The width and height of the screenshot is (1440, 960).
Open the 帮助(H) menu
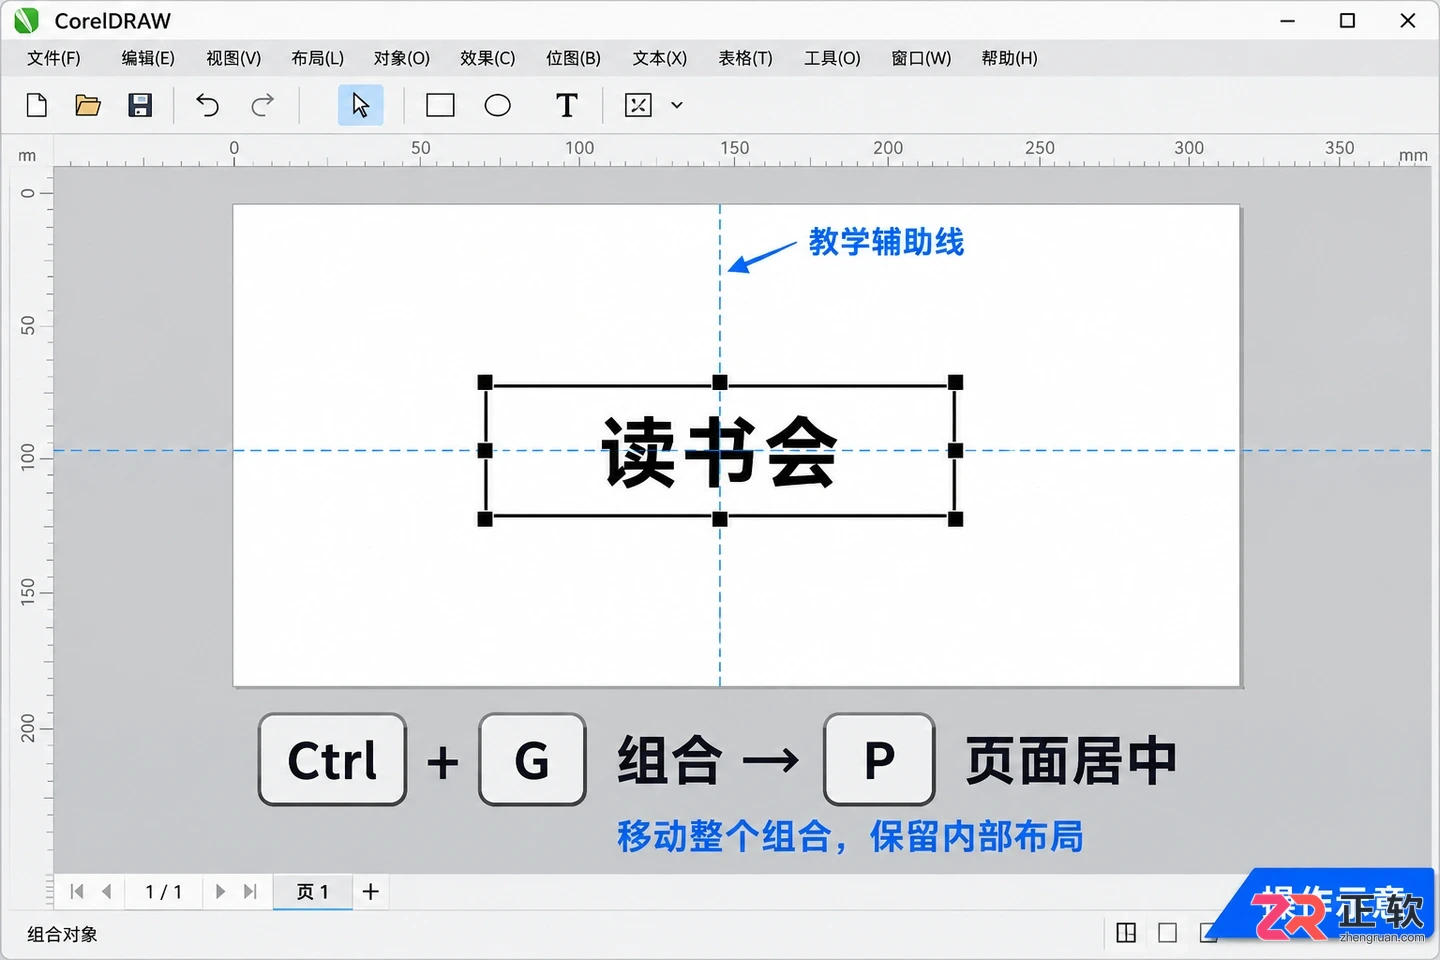point(1010,58)
